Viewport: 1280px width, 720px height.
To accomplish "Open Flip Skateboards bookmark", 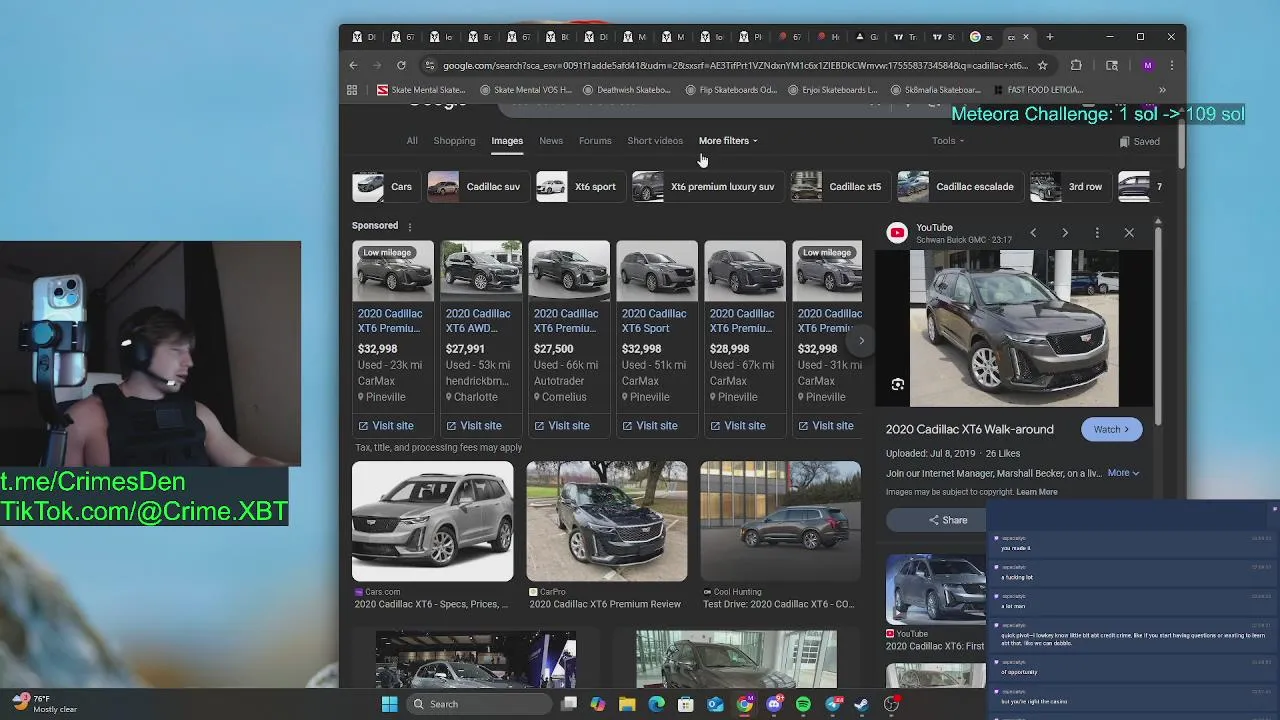I will [731, 90].
